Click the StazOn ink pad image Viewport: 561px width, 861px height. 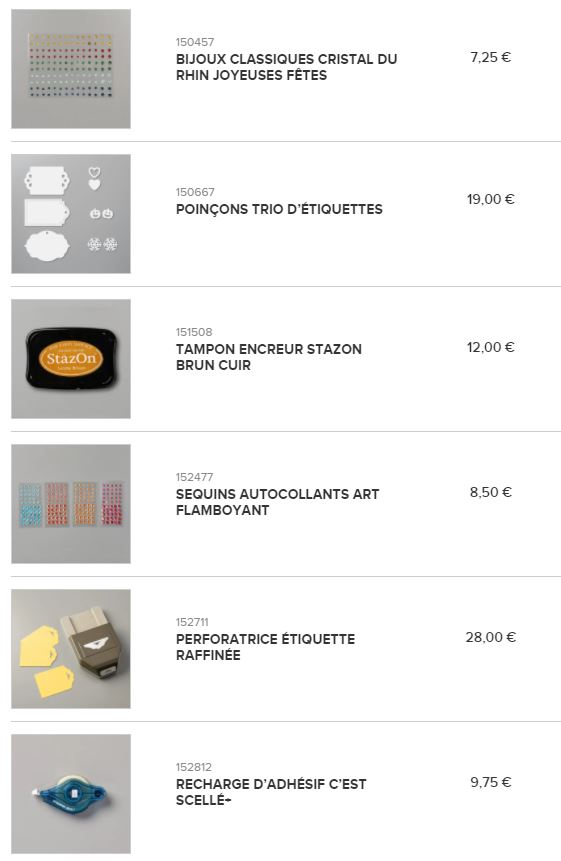click(71, 359)
